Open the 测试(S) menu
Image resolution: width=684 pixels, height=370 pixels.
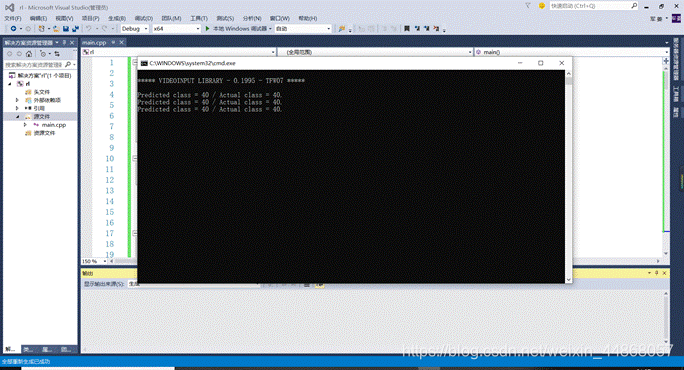point(225,18)
